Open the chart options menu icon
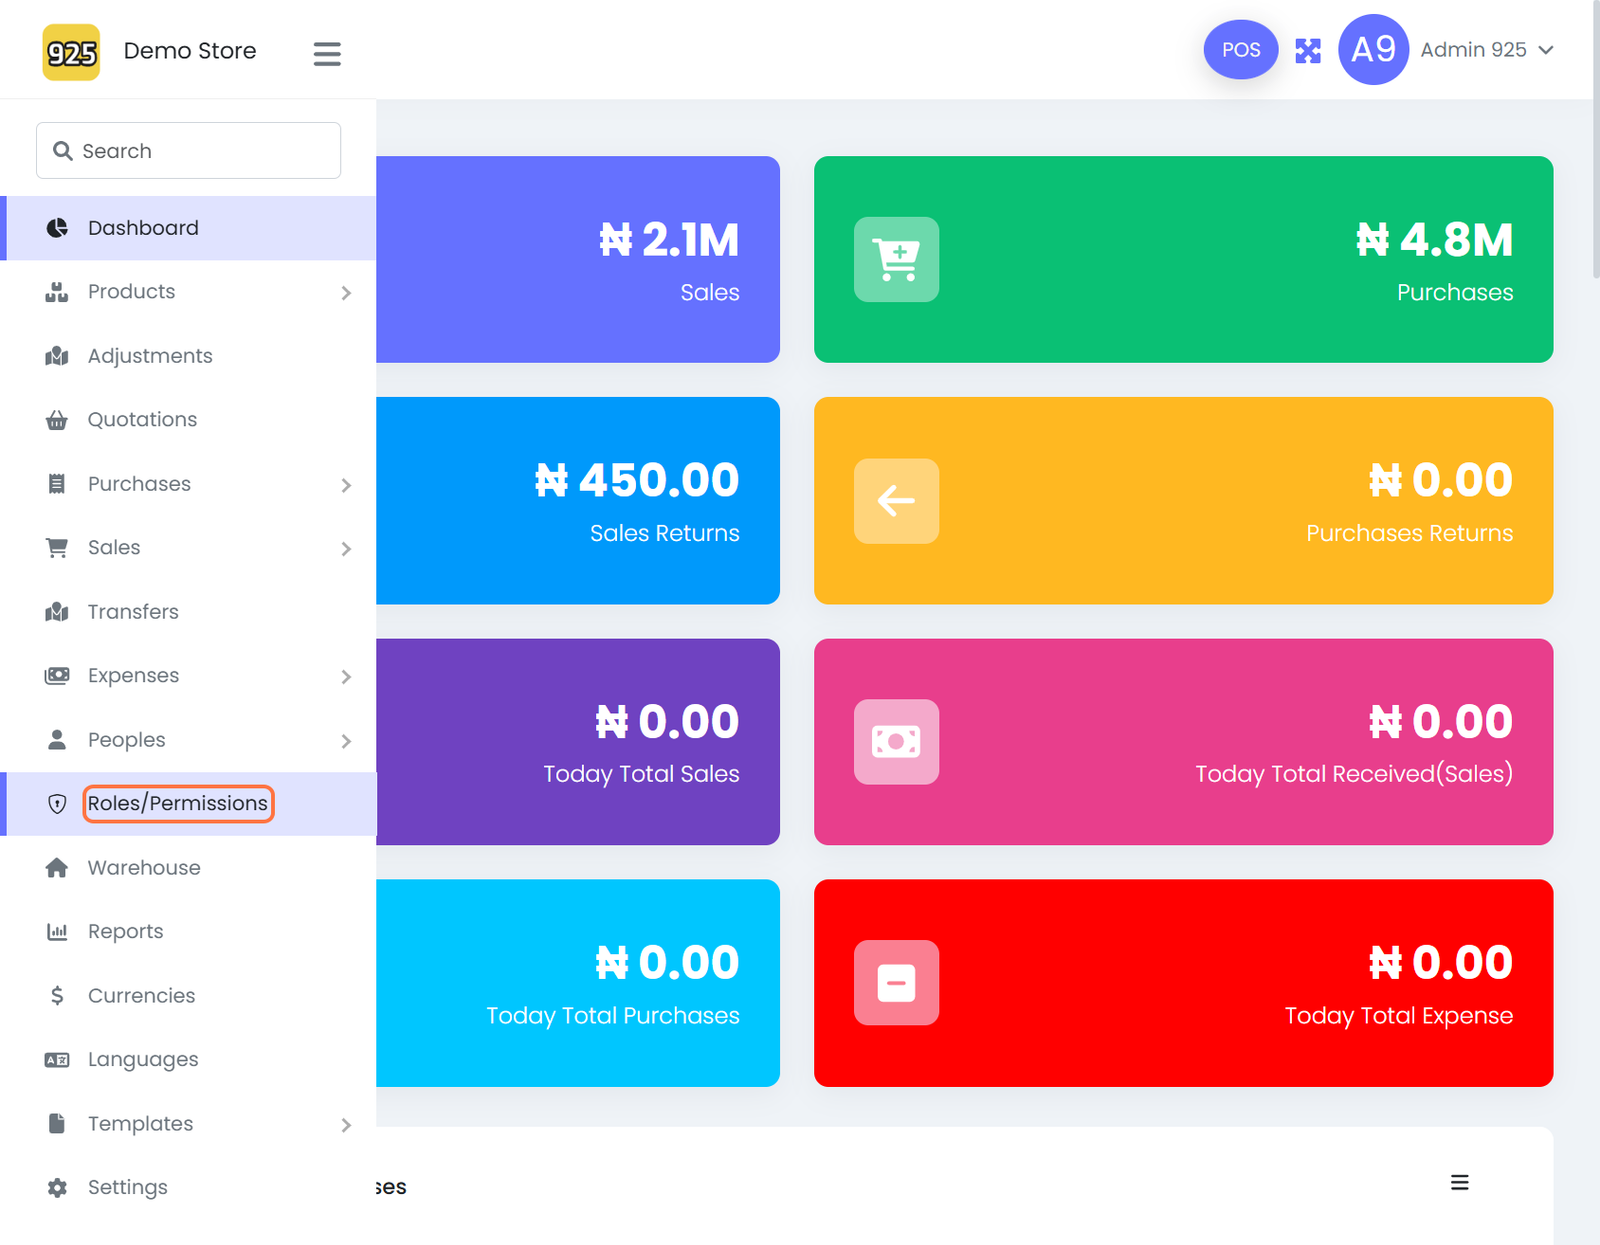This screenshot has width=1600, height=1245. coord(1459,1183)
